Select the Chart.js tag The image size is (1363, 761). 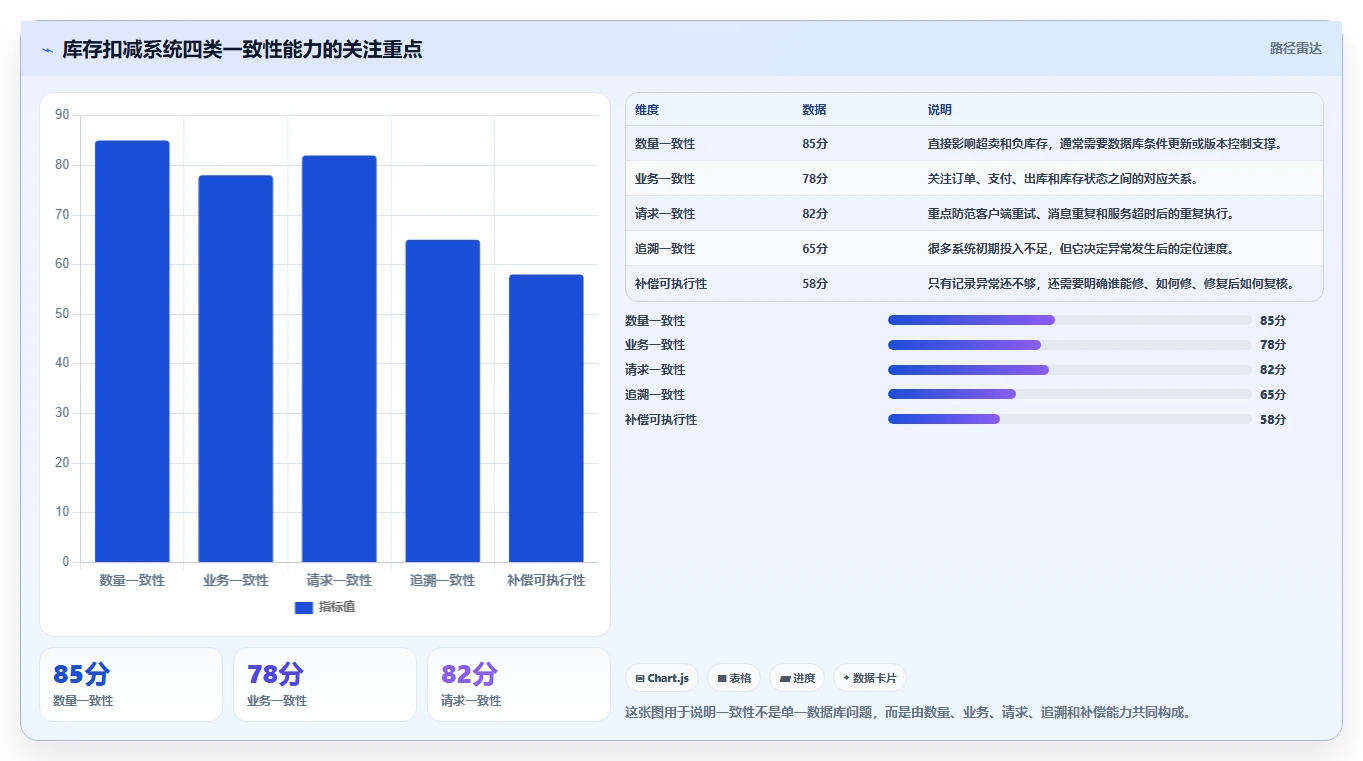click(662, 678)
